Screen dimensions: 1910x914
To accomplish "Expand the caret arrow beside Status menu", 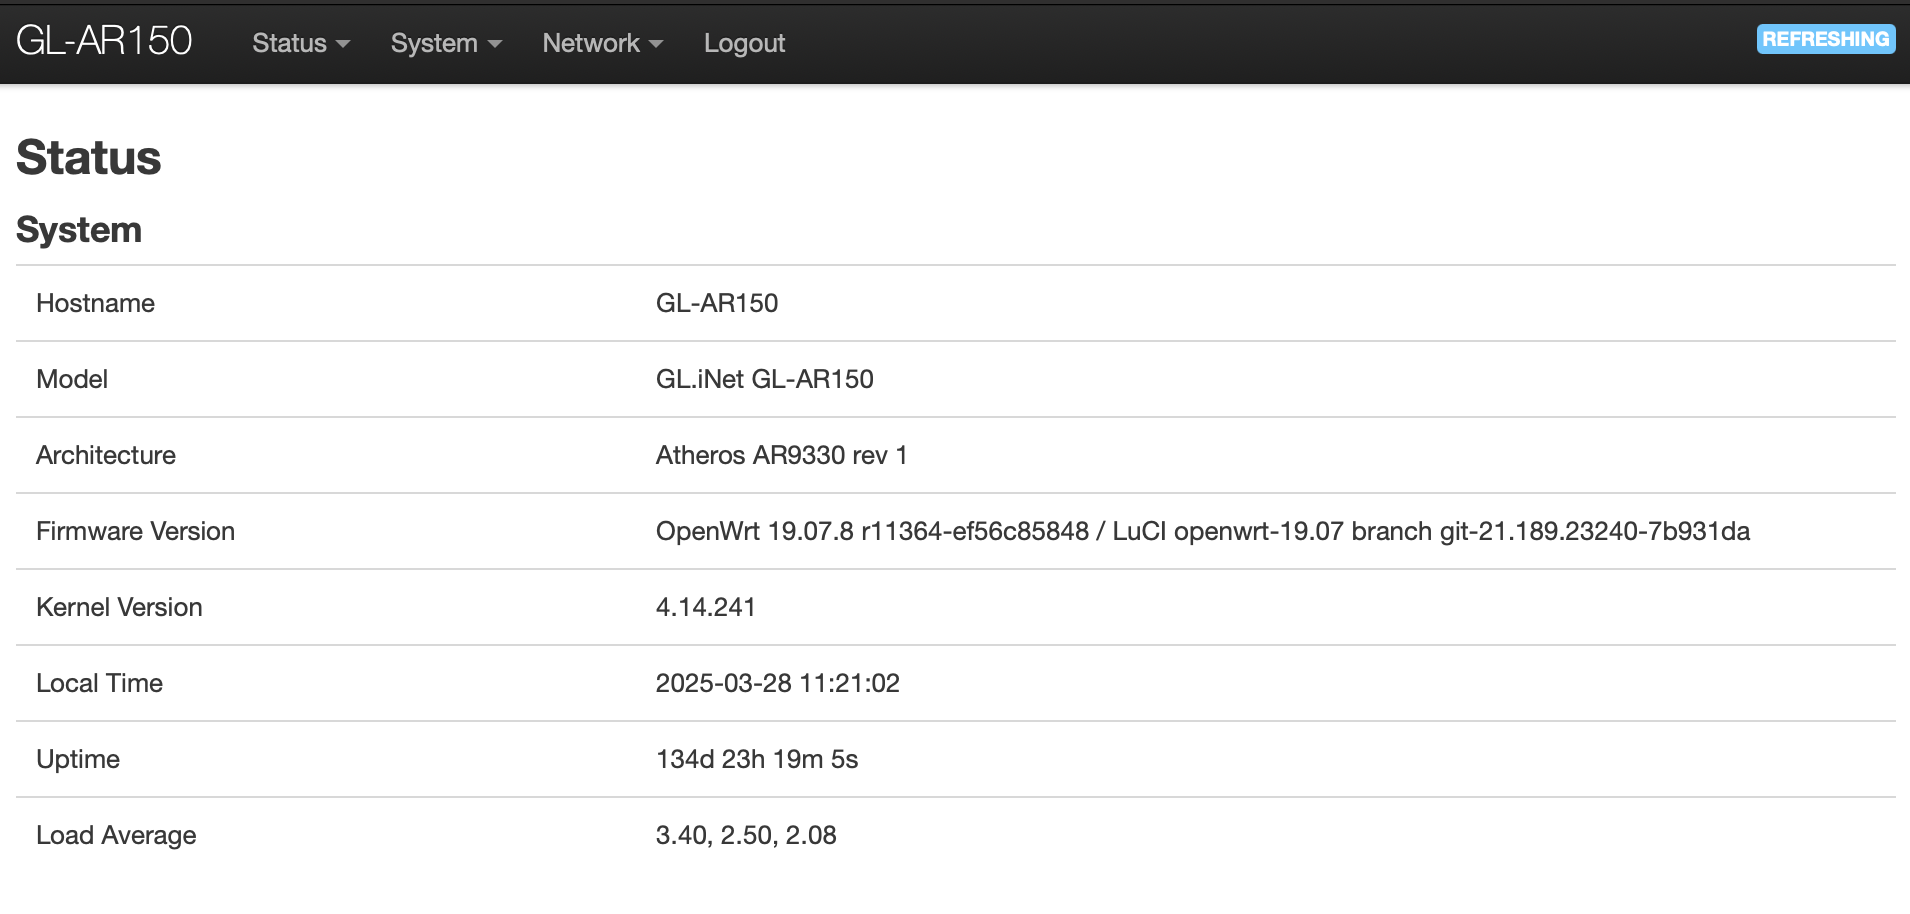I will point(343,44).
